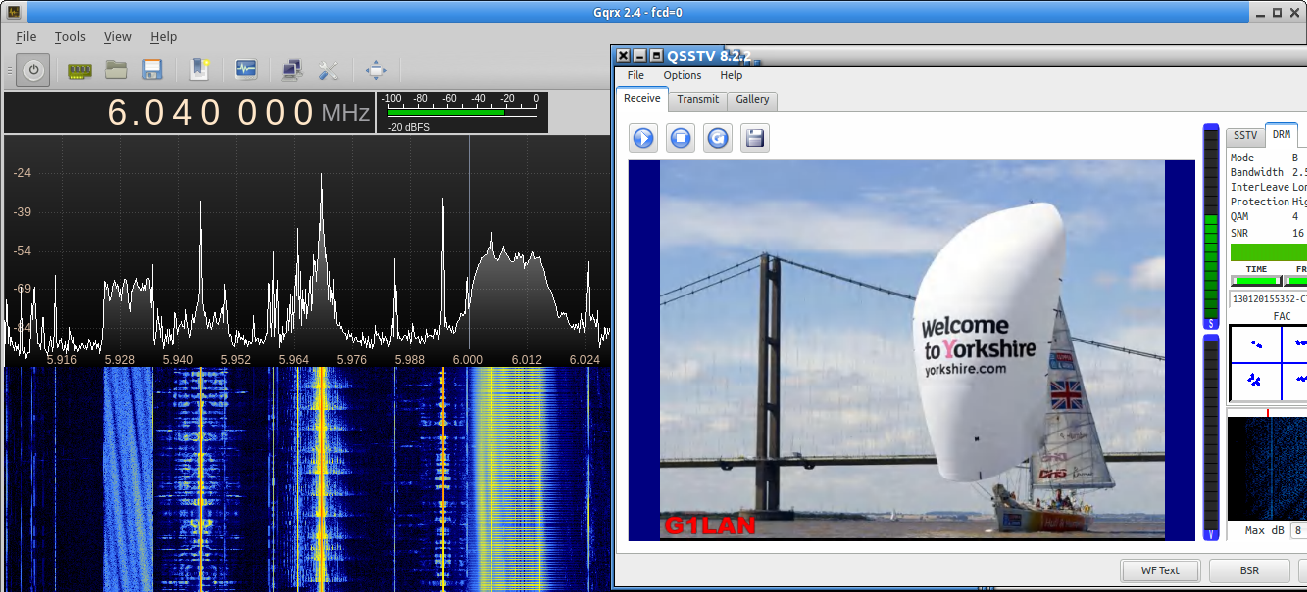Stop QSSTV reception with the stop button
Image resolution: width=1307 pixels, height=592 pixels.
pyautogui.click(x=681, y=138)
